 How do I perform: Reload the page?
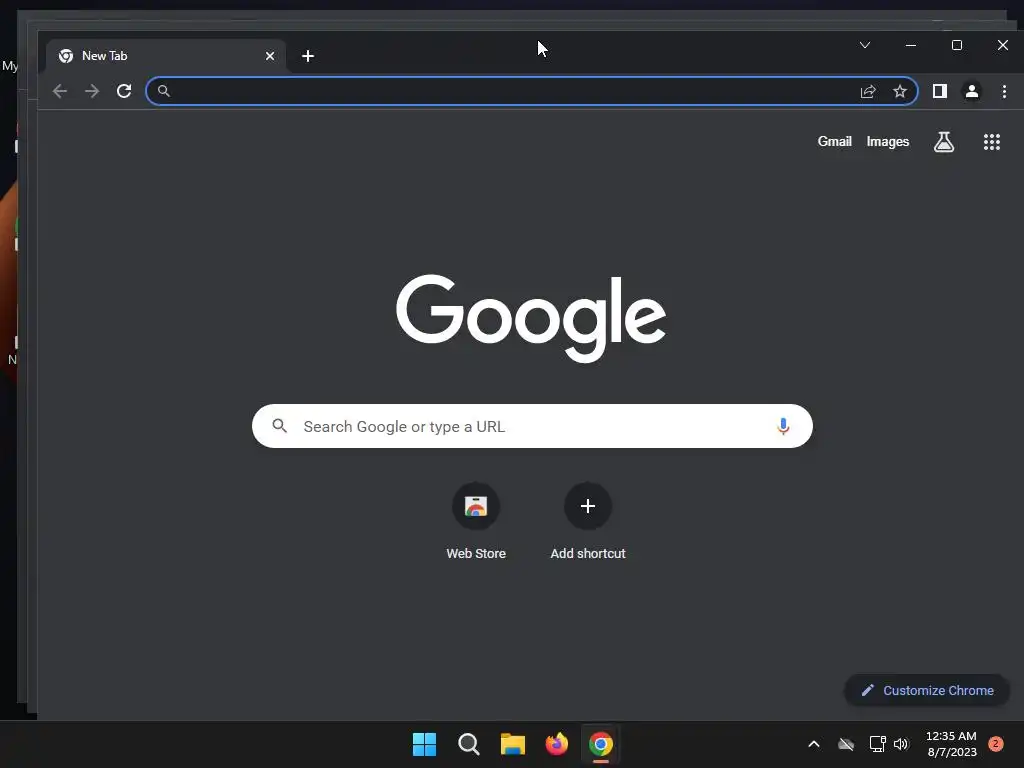pos(124,91)
